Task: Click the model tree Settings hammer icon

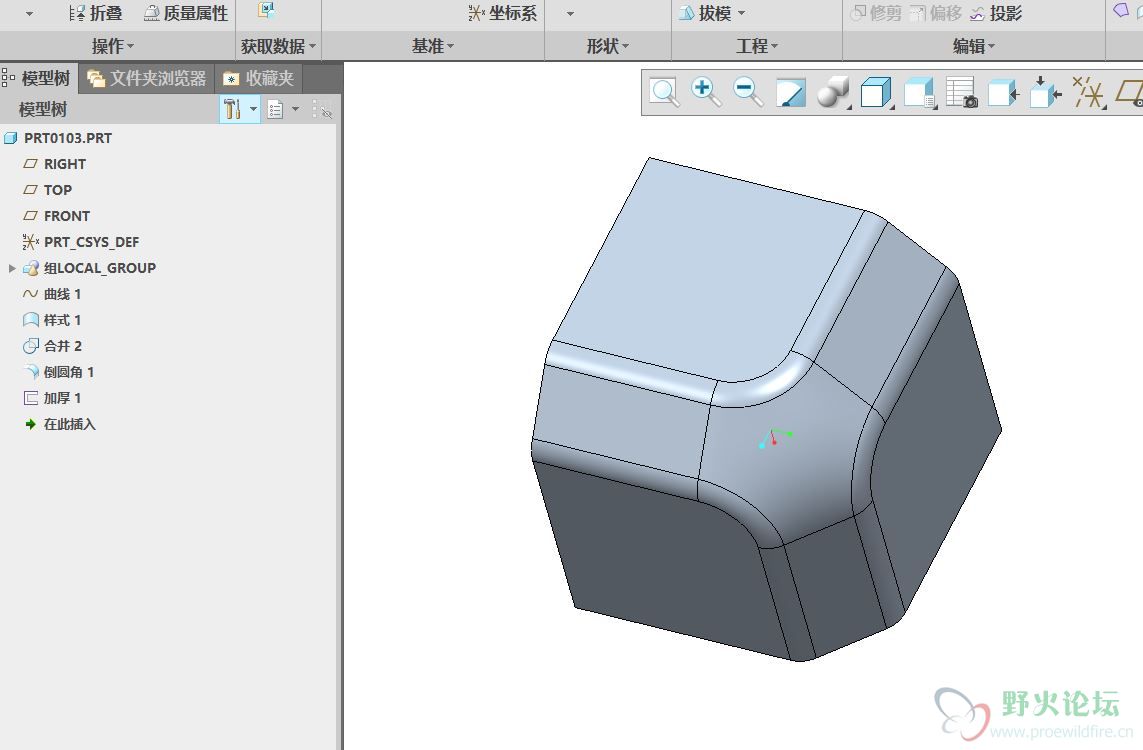Action: 232,109
